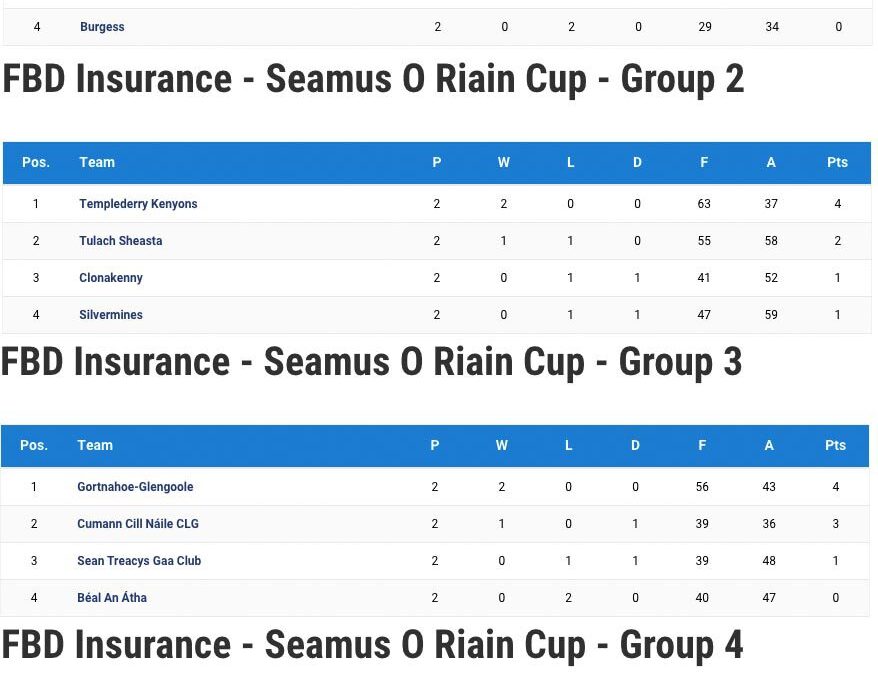This screenshot has width=878, height=675.
Task: Click the Group 2 section heading
Action: click(x=373, y=79)
